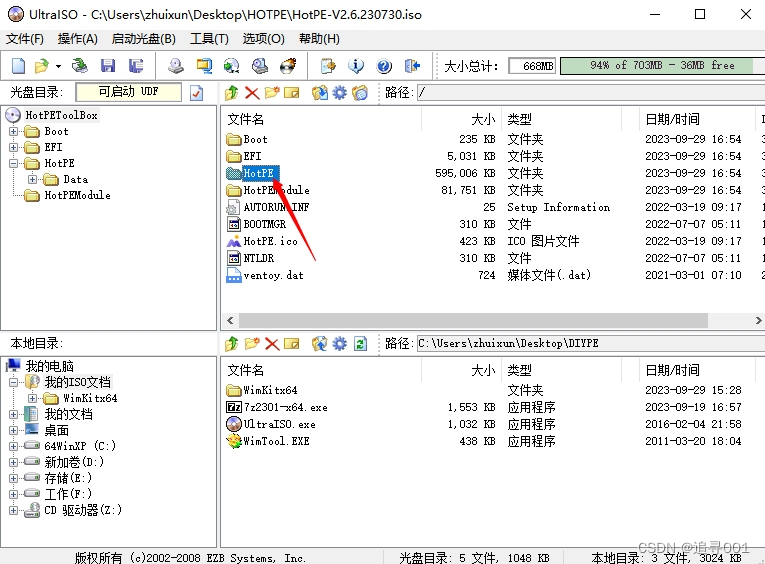Open the ISO properties info icon
Viewport: 765px width, 564px height.
point(356,65)
